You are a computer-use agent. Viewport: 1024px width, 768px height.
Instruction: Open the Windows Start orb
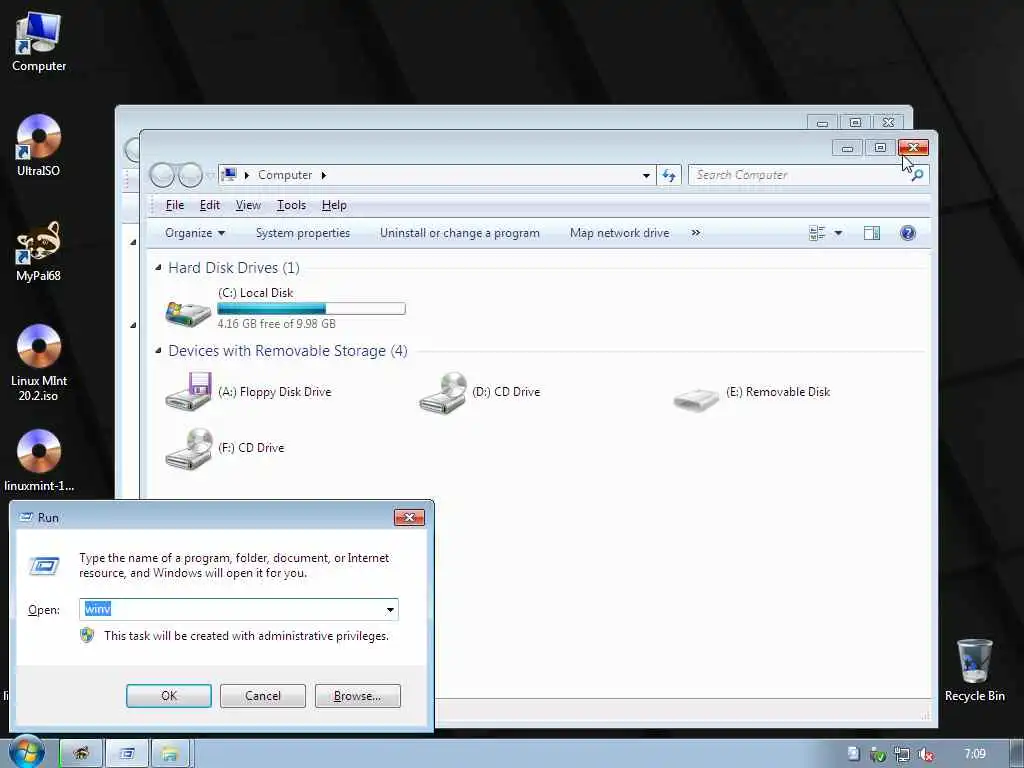click(x=27, y=752)
